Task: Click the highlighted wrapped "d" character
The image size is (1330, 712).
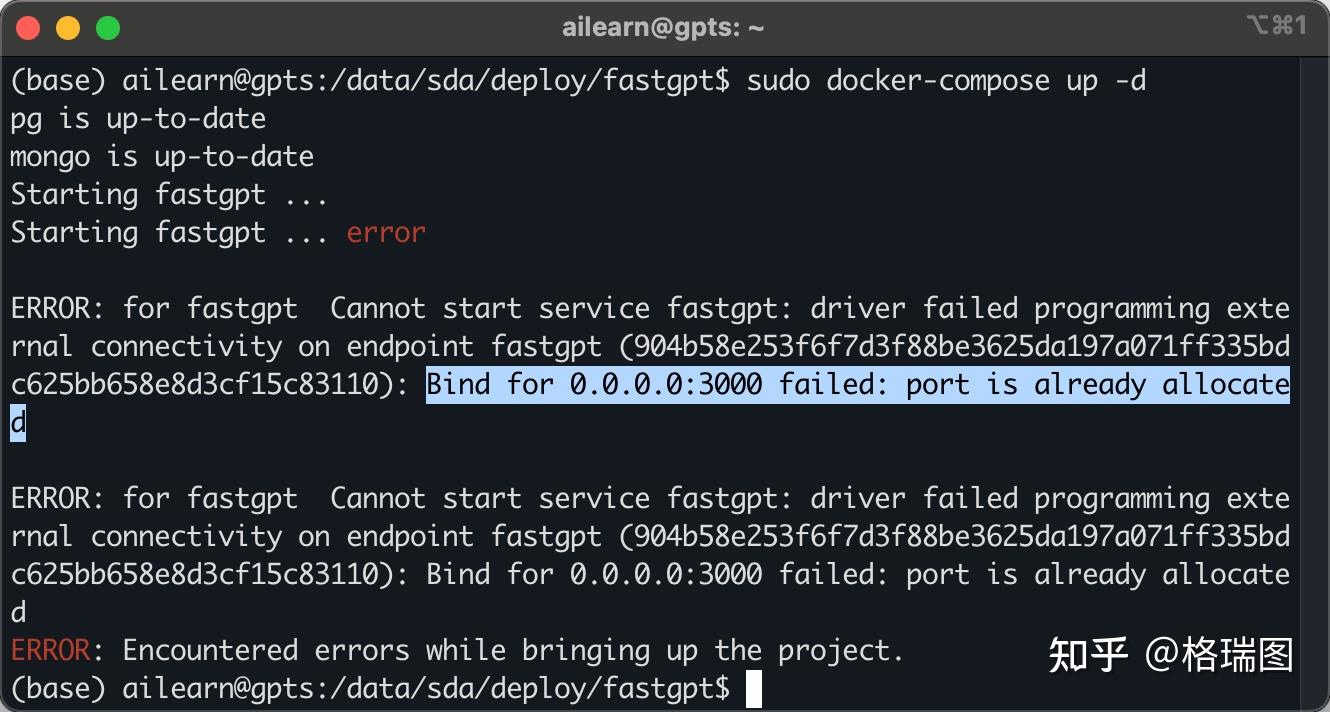Action: pos(18,423)
